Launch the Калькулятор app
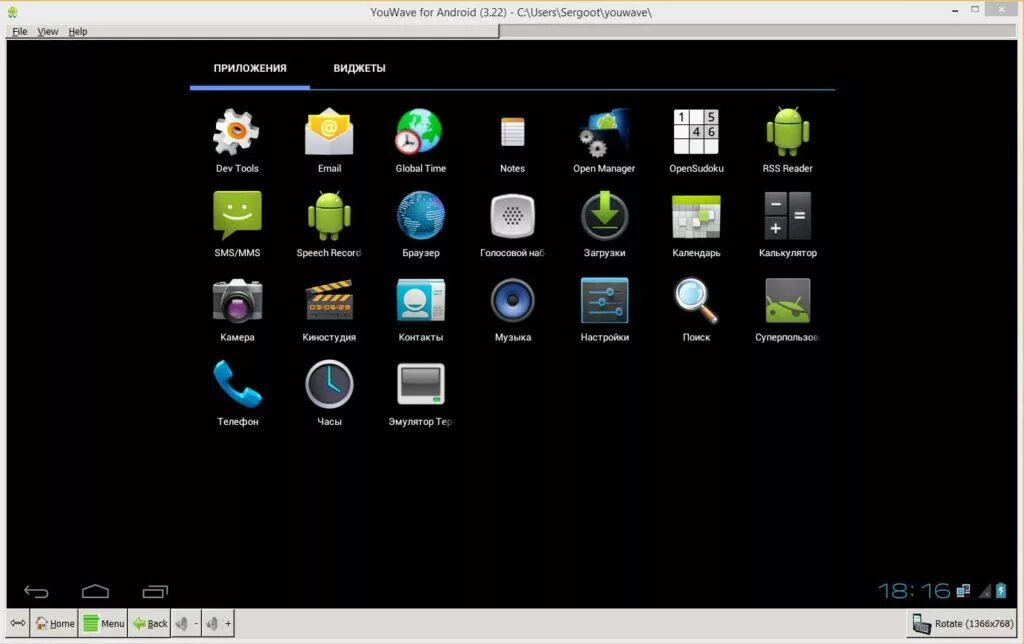The image size is (1024, 644). (788, 216)
